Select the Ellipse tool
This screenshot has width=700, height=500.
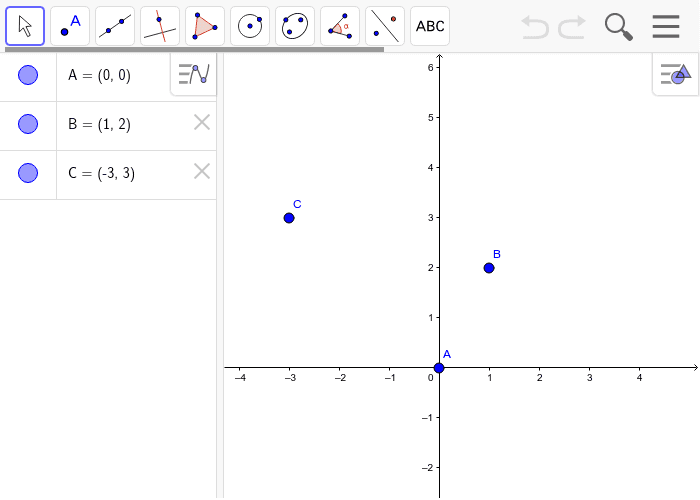tap(295, 26)
